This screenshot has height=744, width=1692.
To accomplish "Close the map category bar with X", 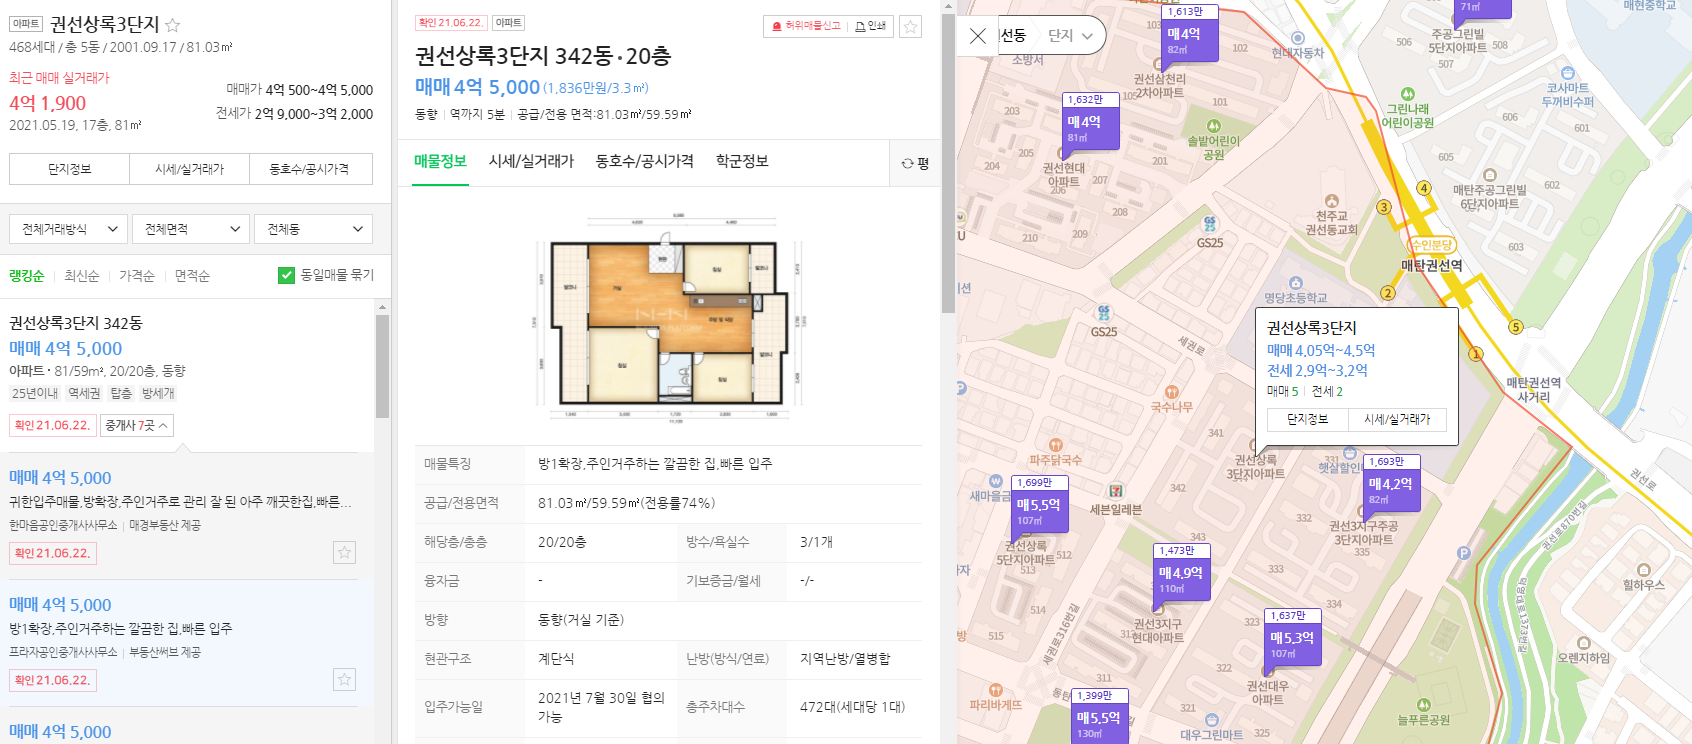I will [x=978, y=36].
